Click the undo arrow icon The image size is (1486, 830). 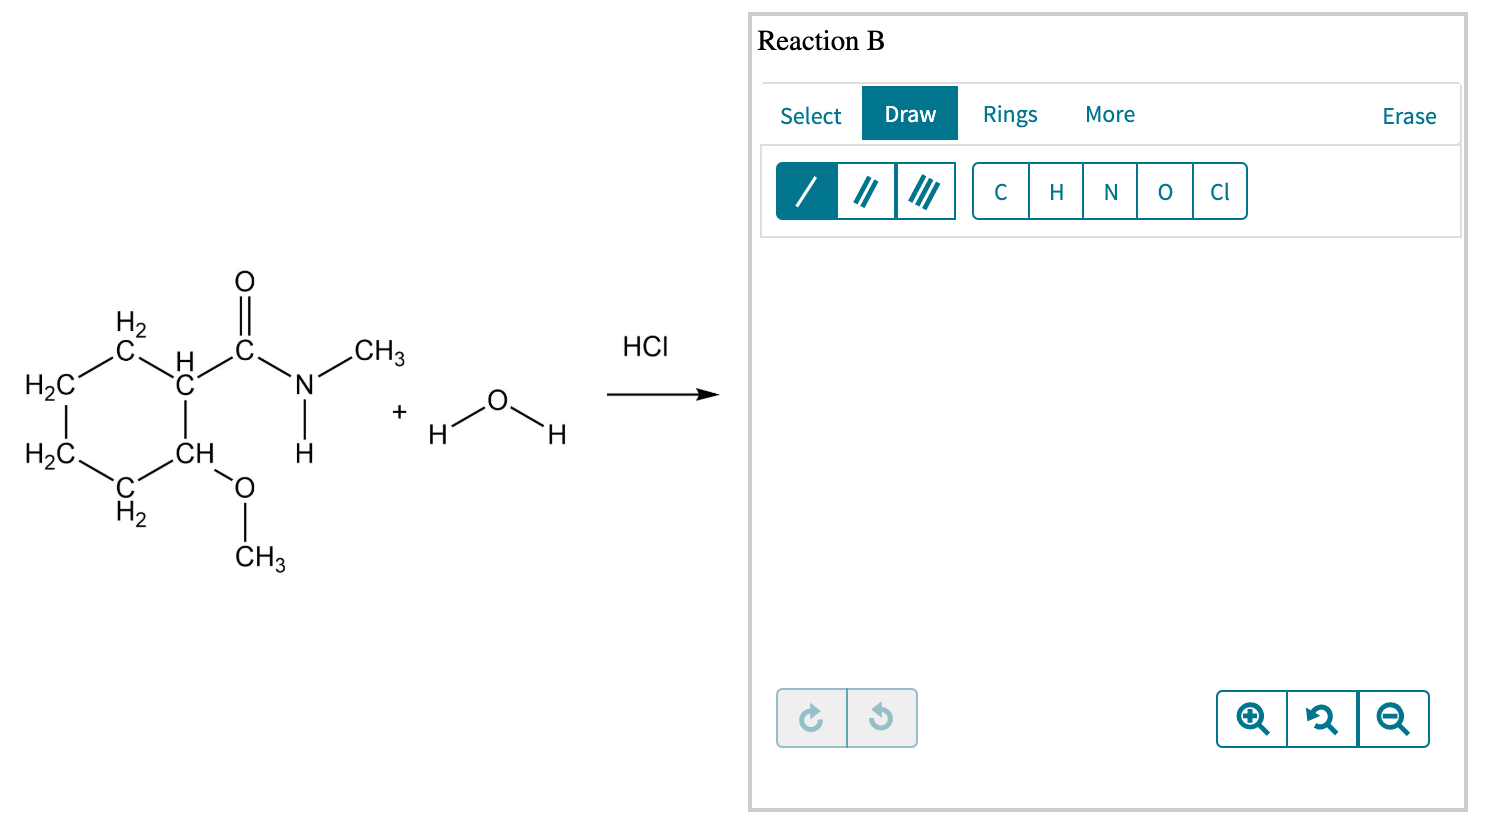[x=882, y=718]
